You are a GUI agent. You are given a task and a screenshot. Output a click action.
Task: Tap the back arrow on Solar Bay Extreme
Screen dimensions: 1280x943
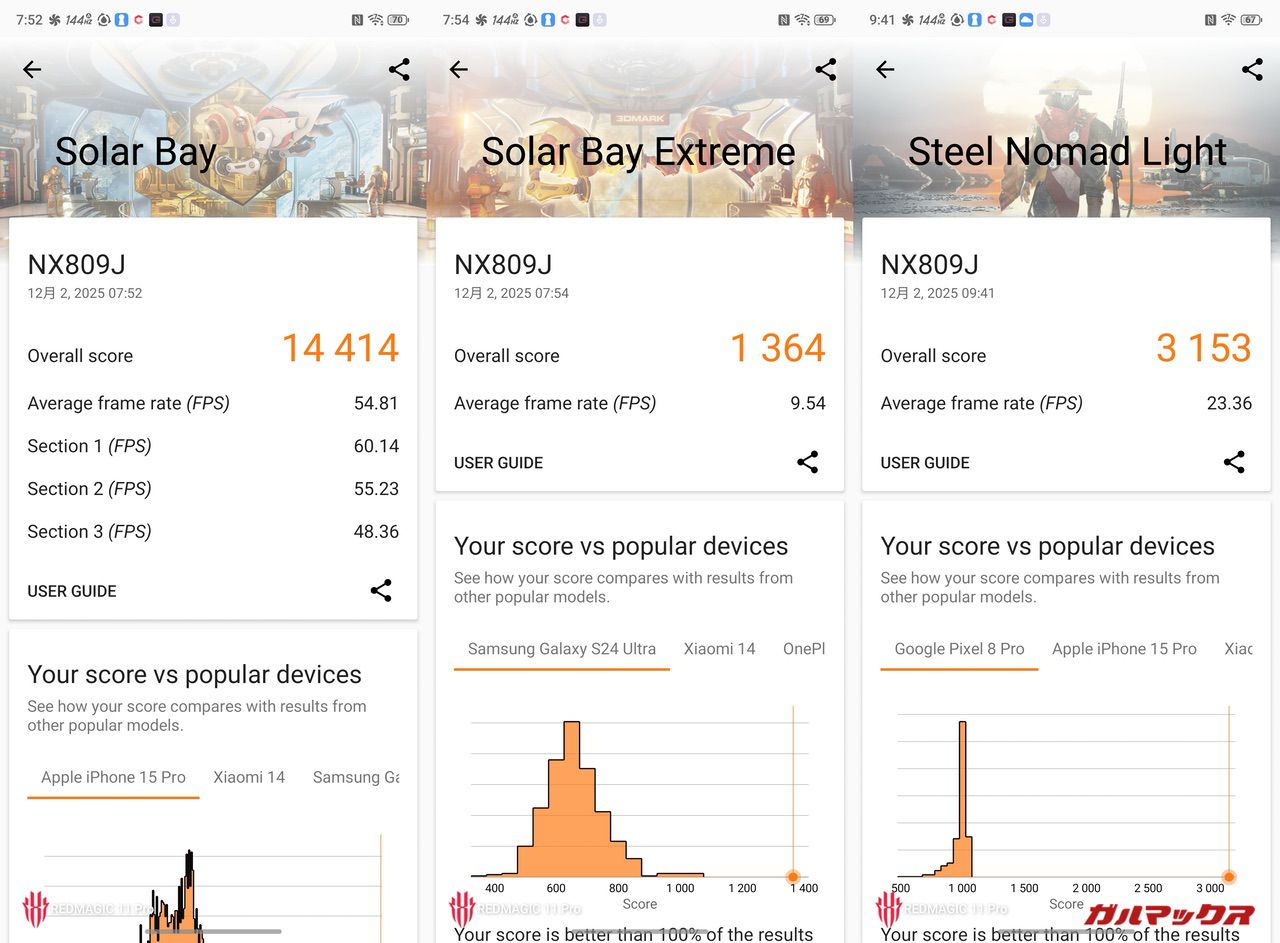coord(459,69)
